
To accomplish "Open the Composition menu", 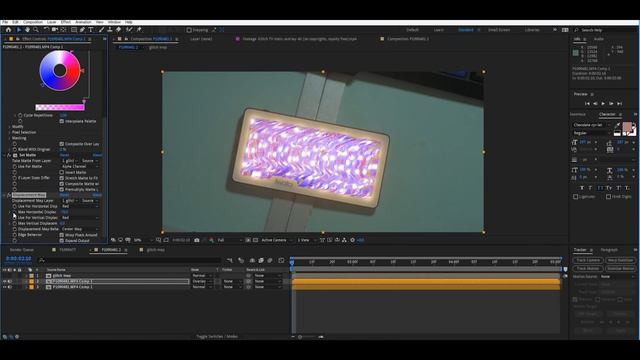I will tap(33, 22).
